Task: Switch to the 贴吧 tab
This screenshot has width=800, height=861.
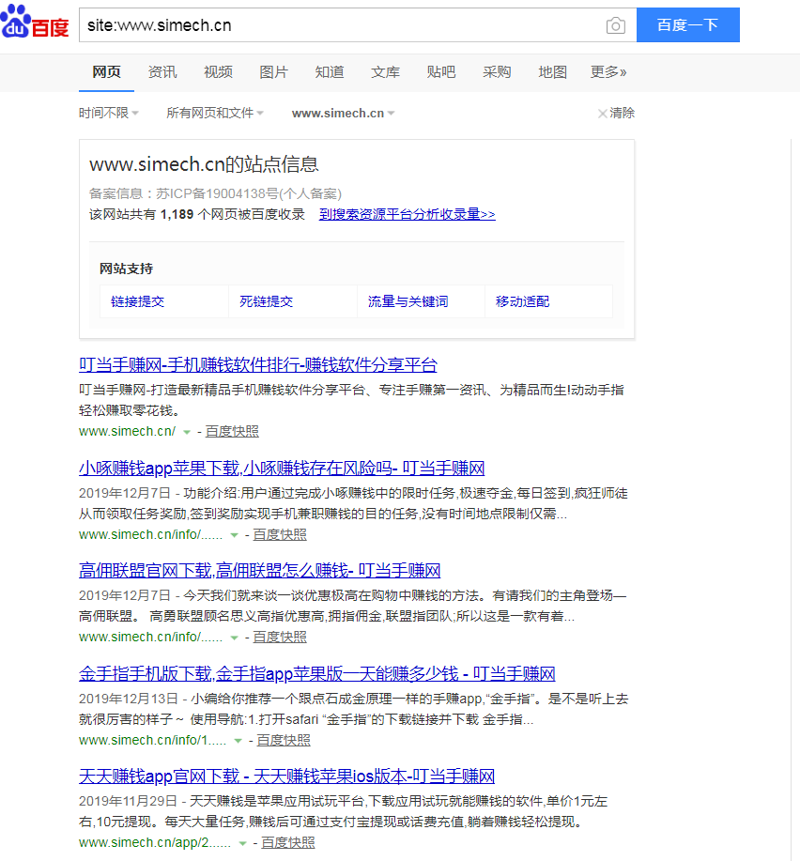Action: point(441,72)
